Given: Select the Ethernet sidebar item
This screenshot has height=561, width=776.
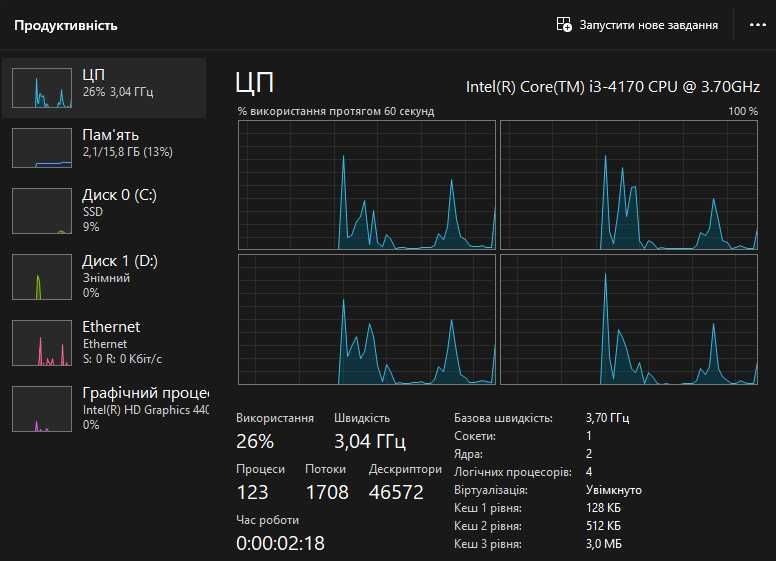Looking at the screenshot, I should pos(104,342).
